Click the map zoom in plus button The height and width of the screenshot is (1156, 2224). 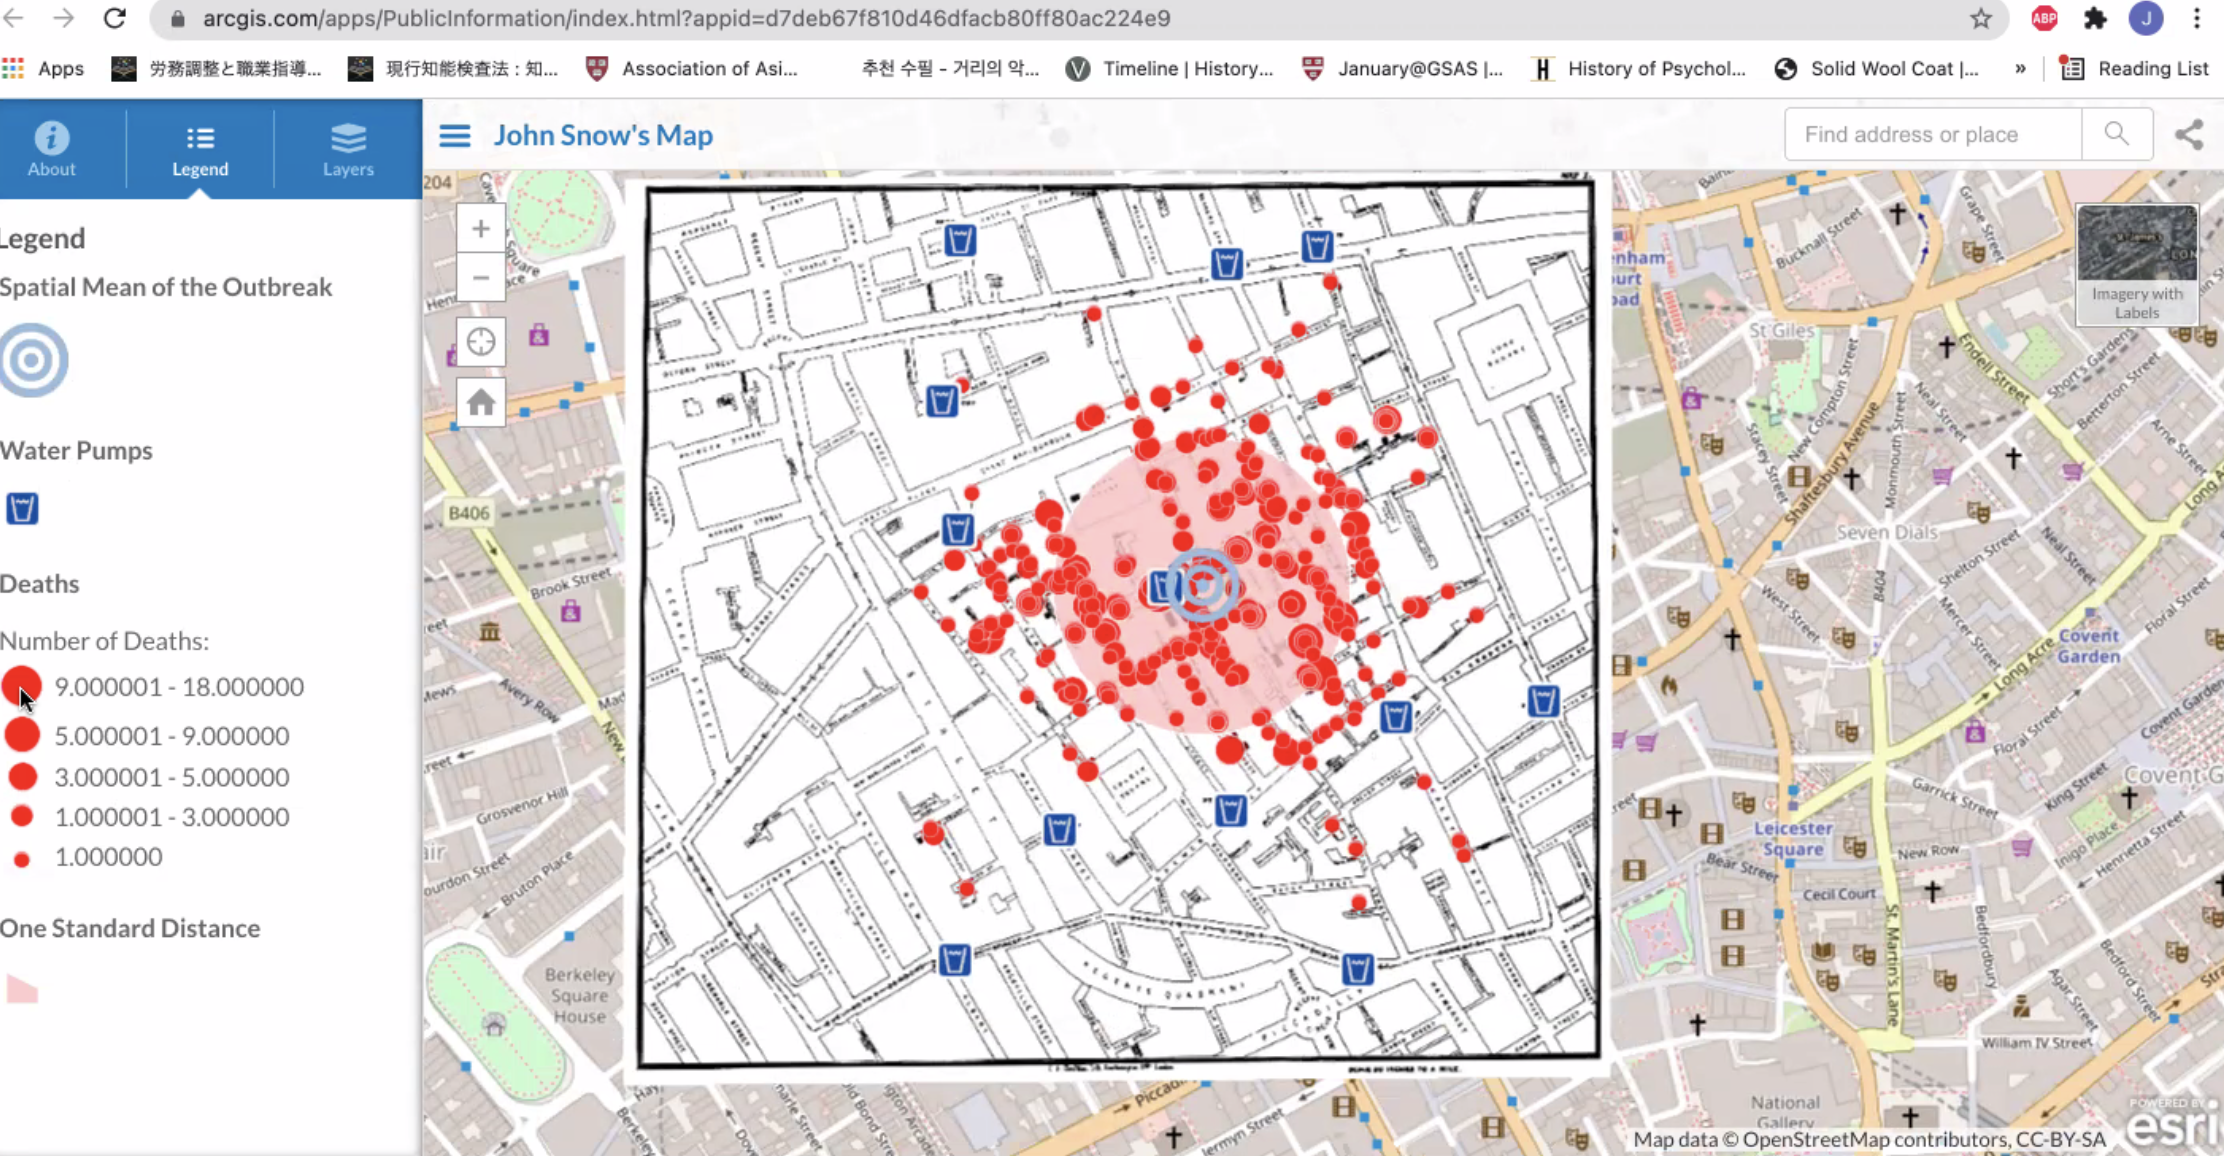tap(480, 229)
